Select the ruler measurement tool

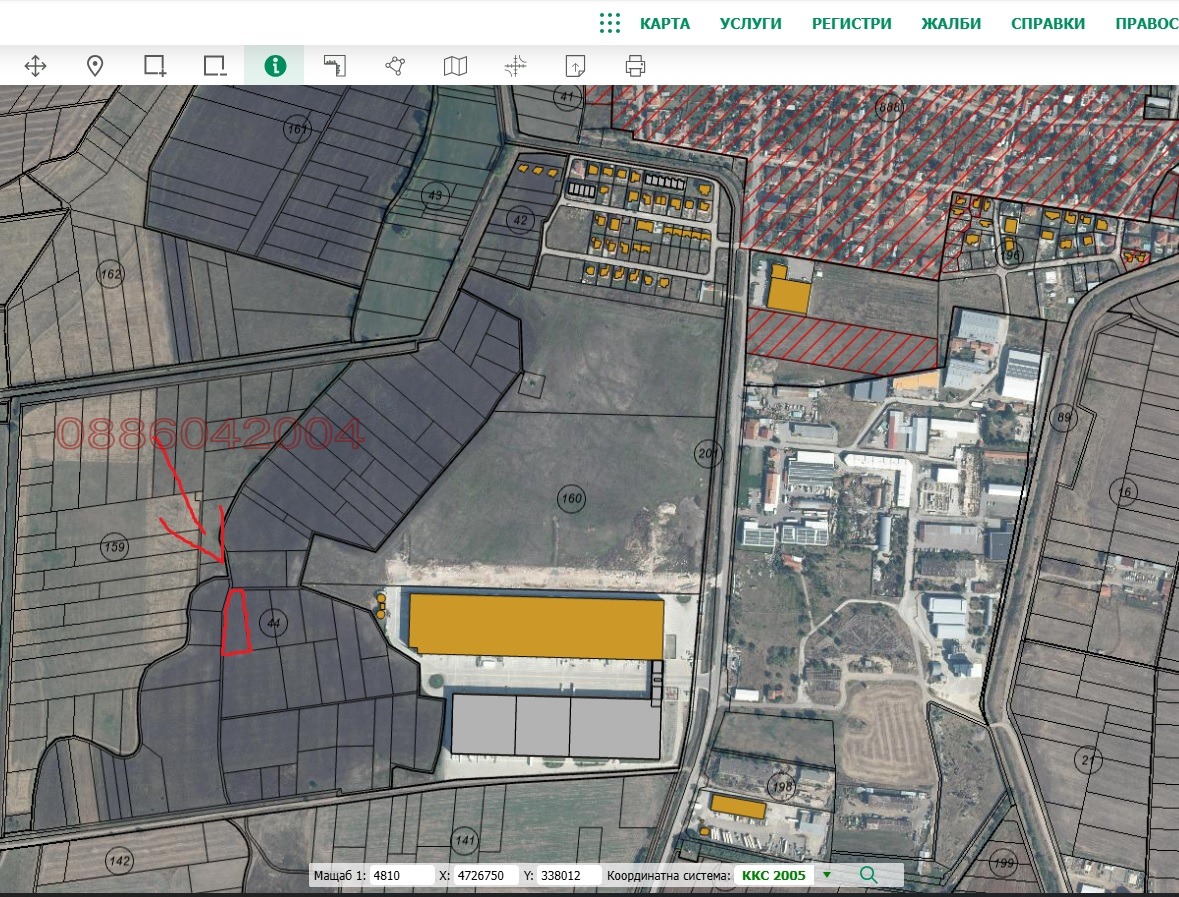(335, 66)
